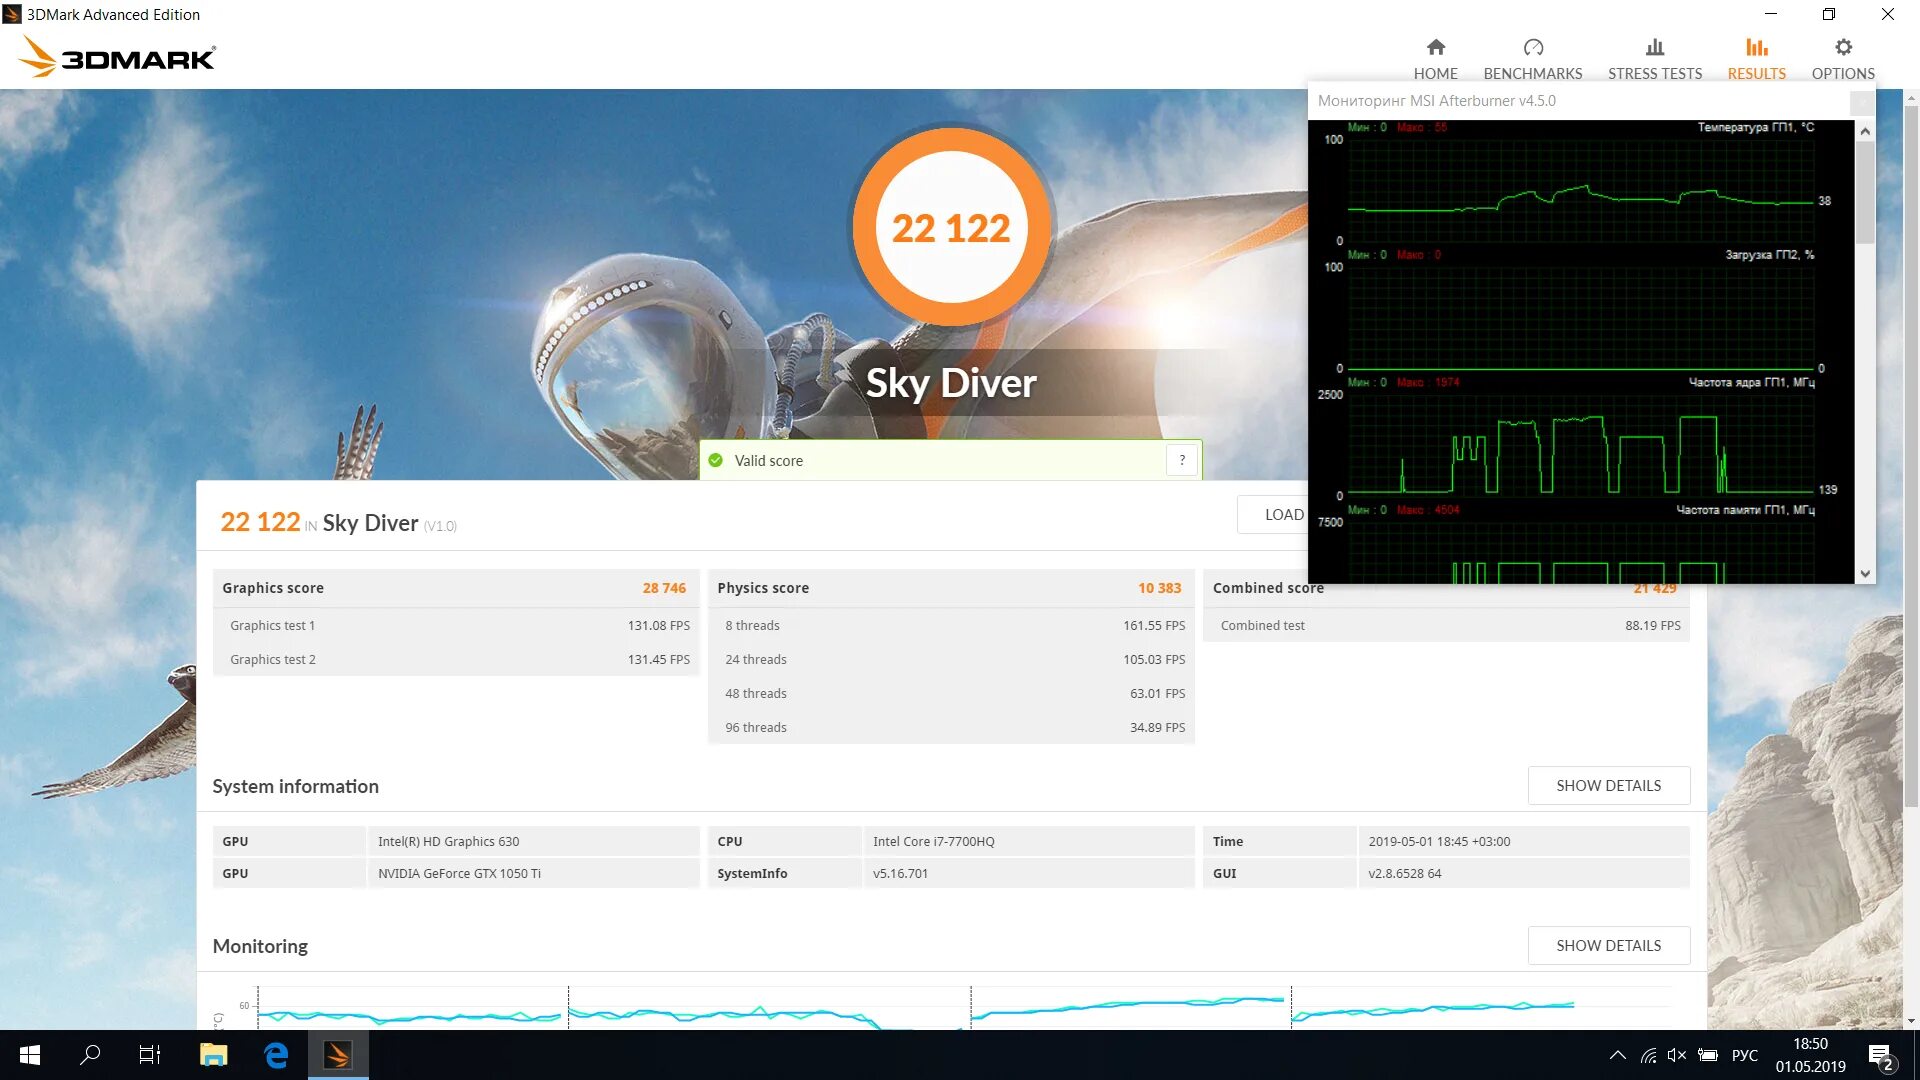Select the Results tab

pos(1756,59)
